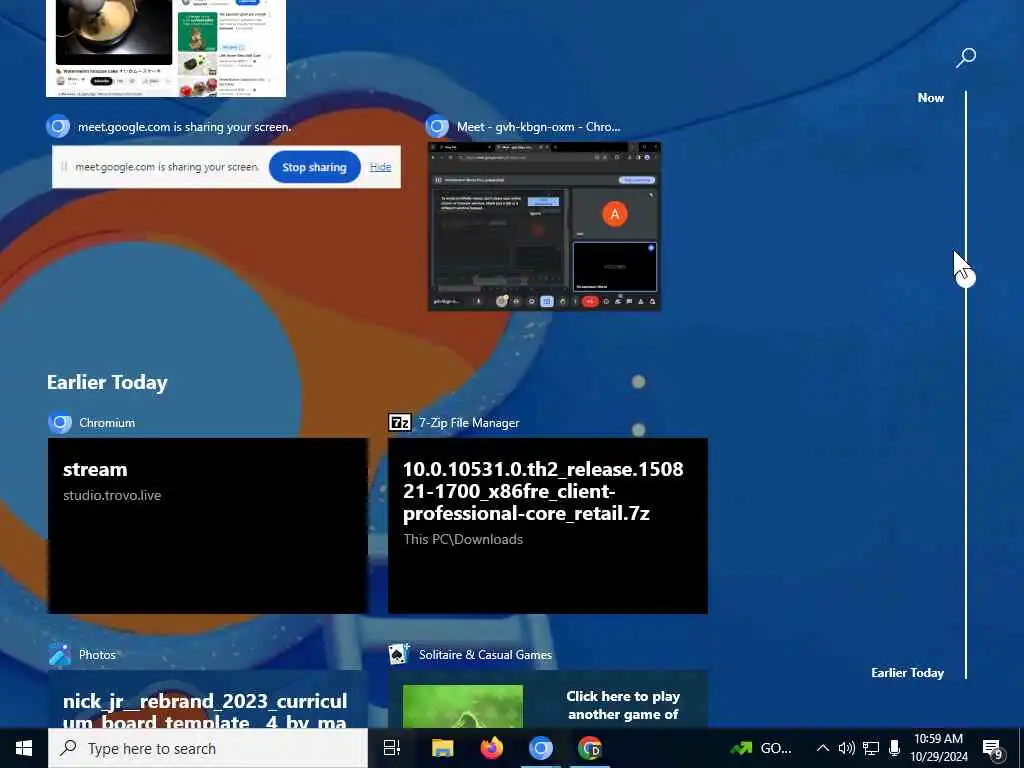The image size is (1024, 768).
Task: Open Firefox from the taskbar
Action: point(492,748)
